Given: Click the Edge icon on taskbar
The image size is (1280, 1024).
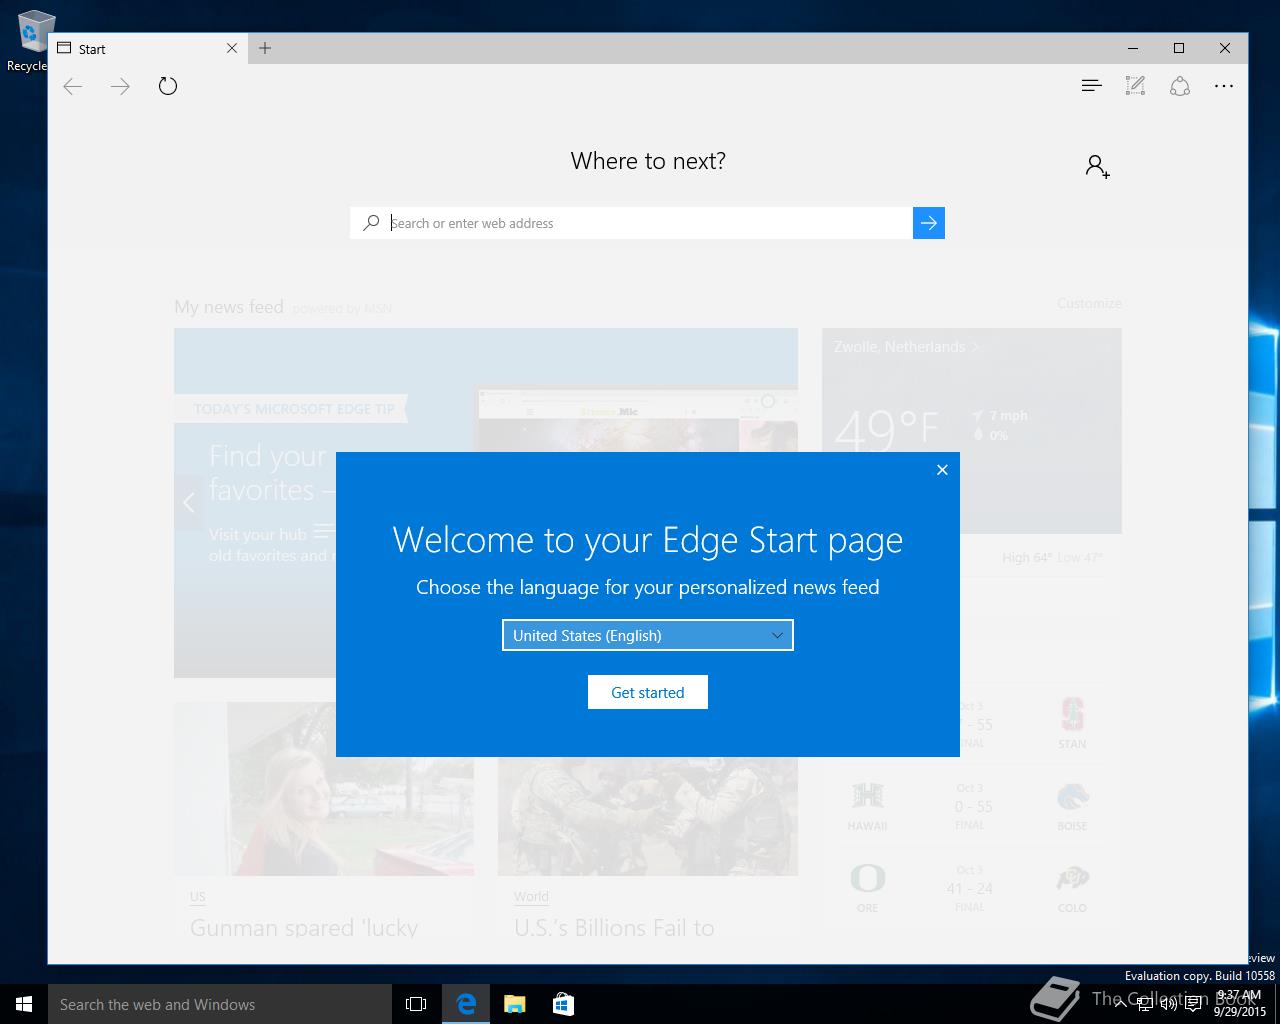Looking at the screenshot, I should pyautogui.click(x=466, y=1004).
